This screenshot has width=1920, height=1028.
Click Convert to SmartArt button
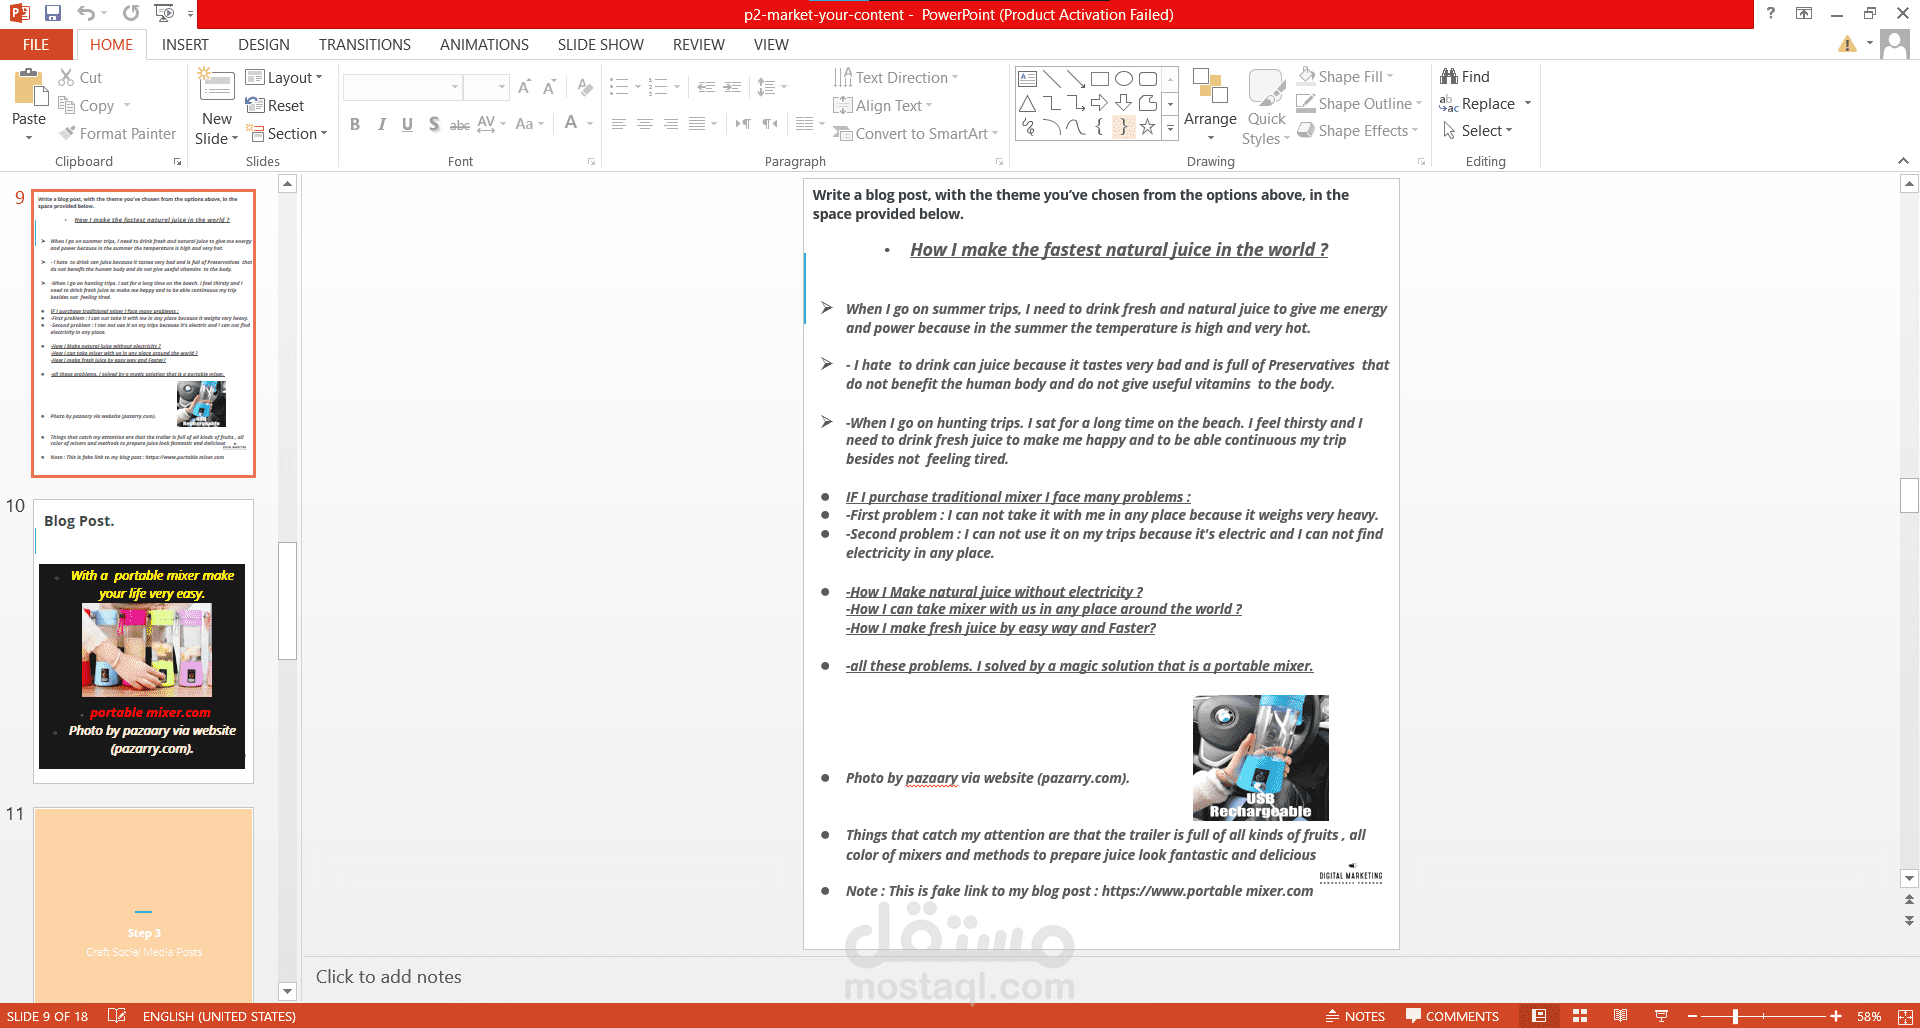(916, 133)
